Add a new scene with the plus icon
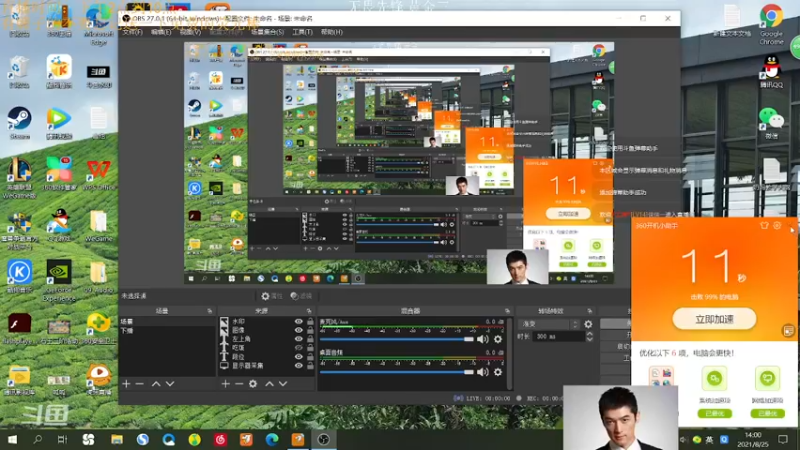The width and height of the screenshot is (800, 450). click(x=126, y=384)
